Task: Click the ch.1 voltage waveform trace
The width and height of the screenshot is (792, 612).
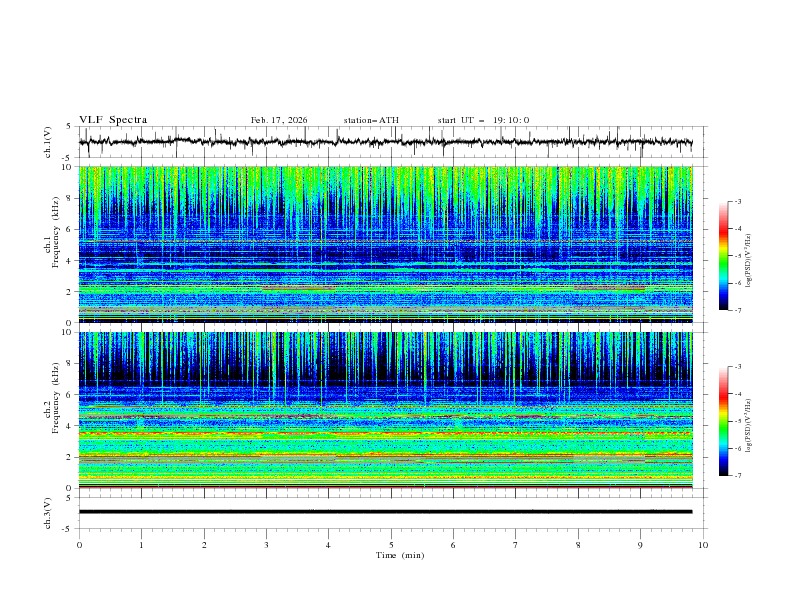Action: click(385, 142)
